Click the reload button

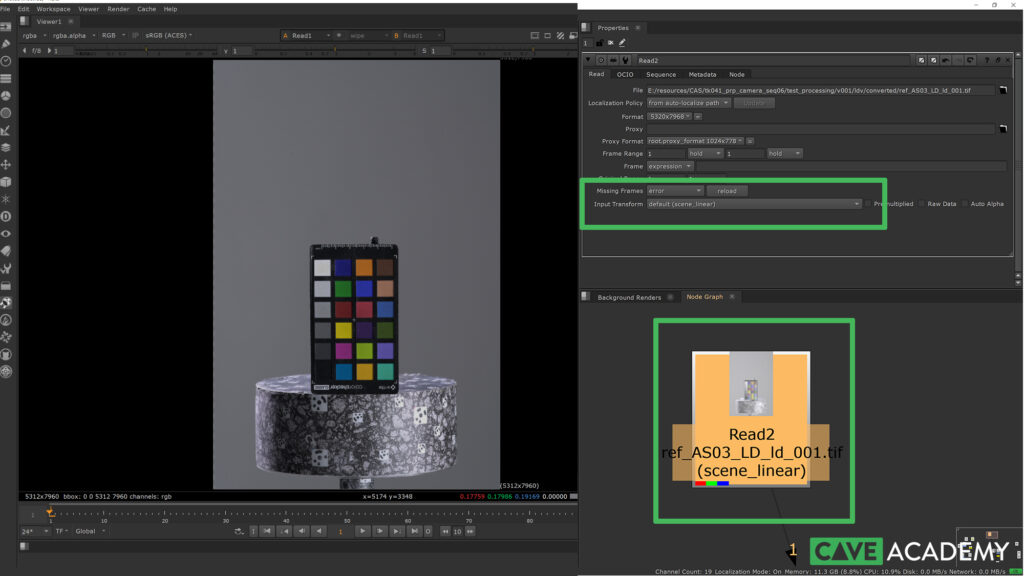click(726, 190)
